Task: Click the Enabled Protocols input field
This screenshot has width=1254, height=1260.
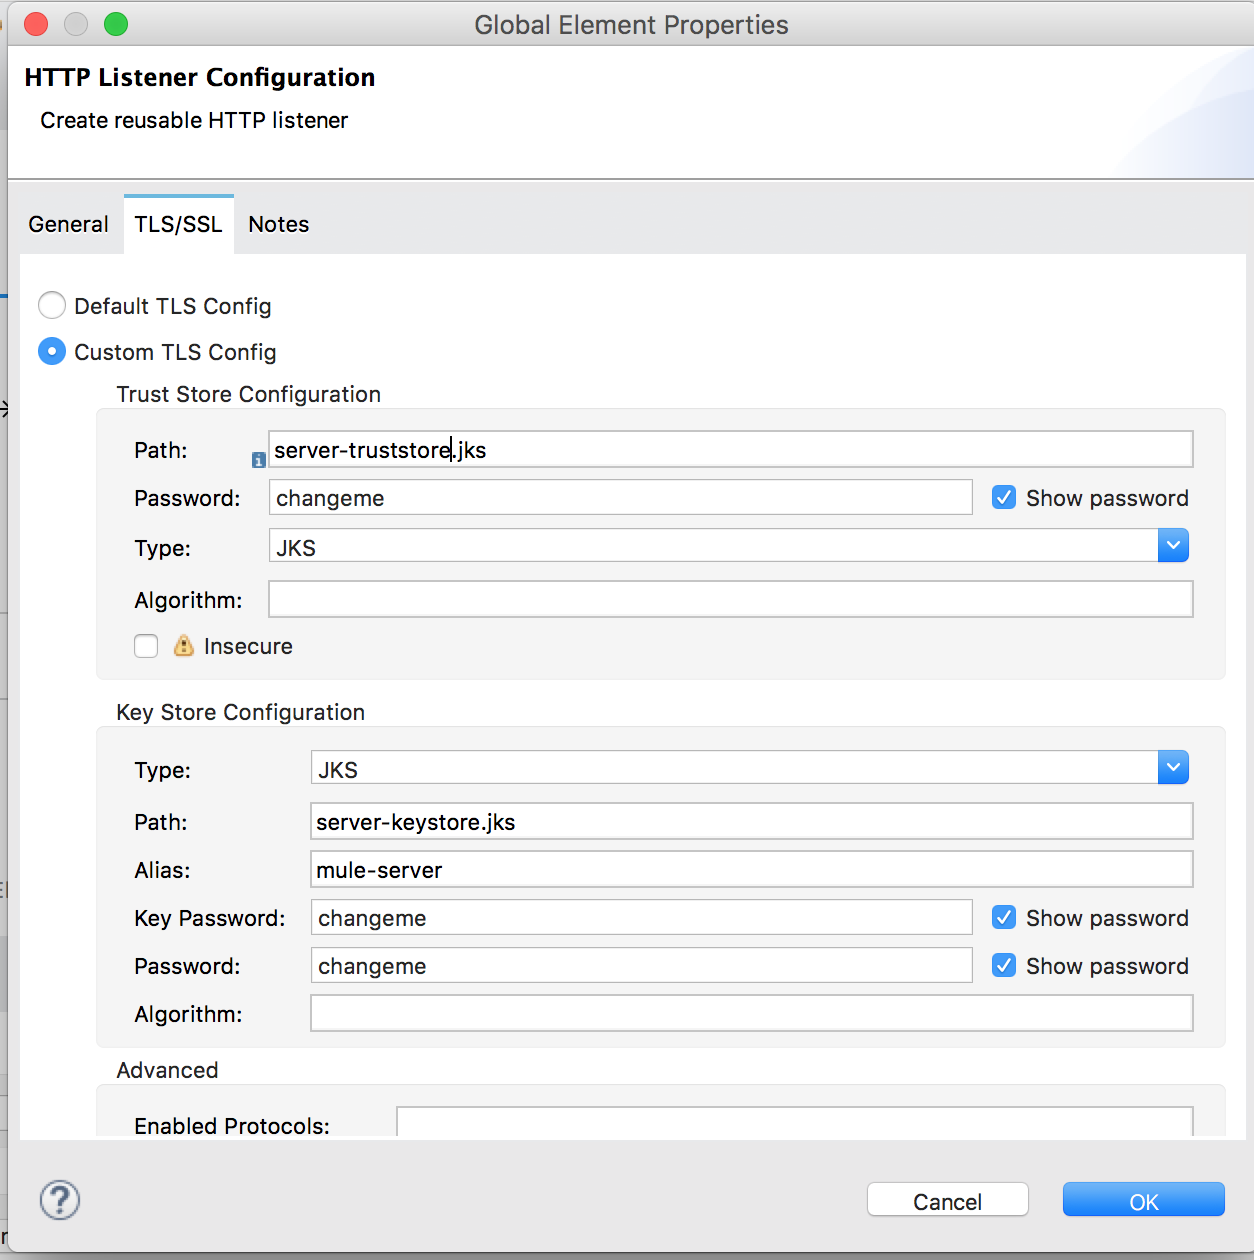Action: click(x=794, y=1122)
